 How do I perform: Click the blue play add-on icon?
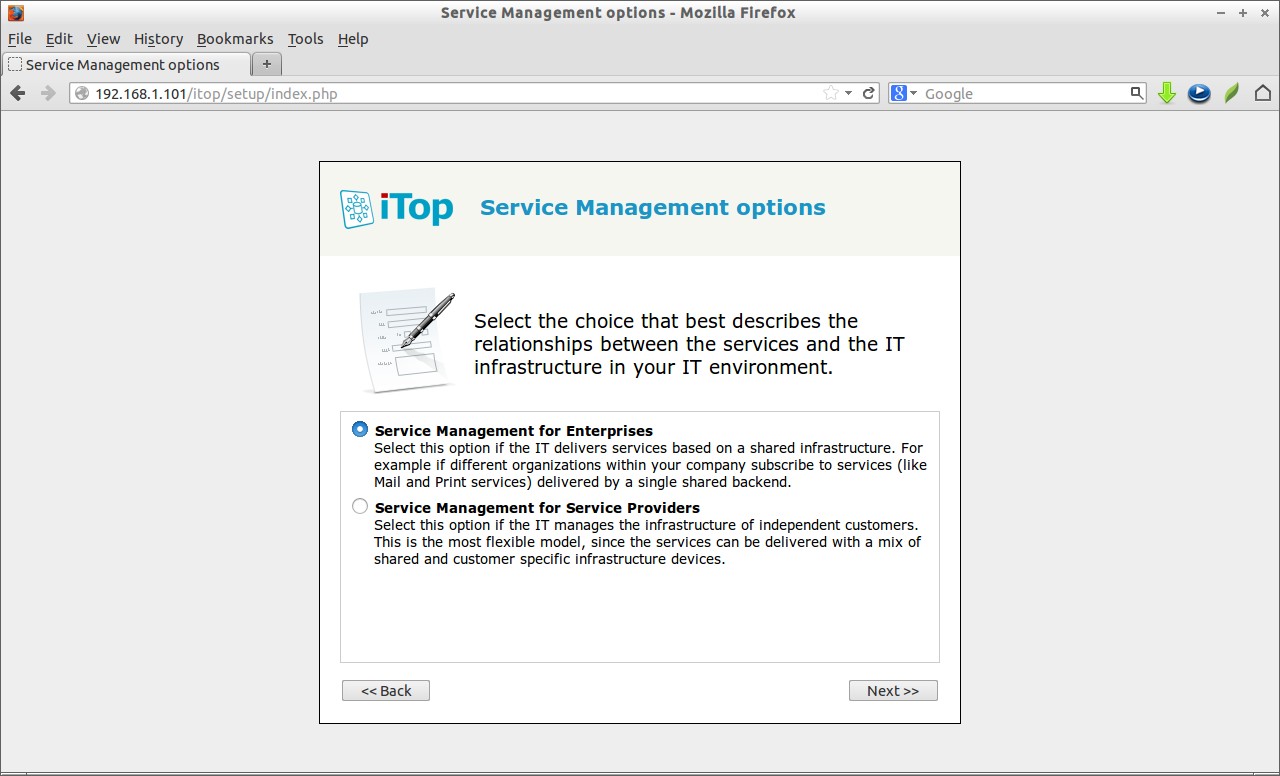(1199, 93)
